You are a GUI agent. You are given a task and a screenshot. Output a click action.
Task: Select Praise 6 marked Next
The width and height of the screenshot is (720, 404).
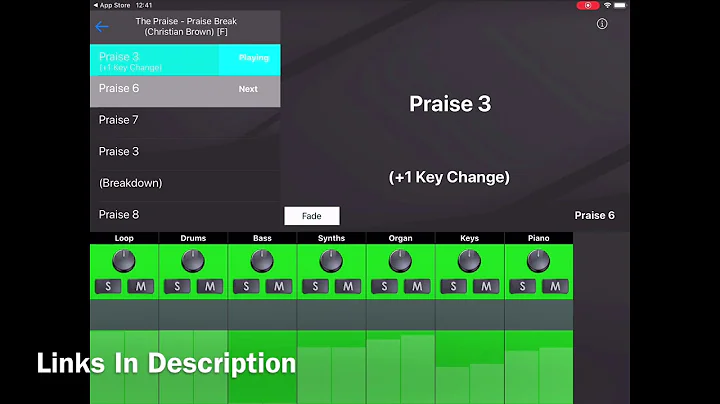tap(185, 91)
